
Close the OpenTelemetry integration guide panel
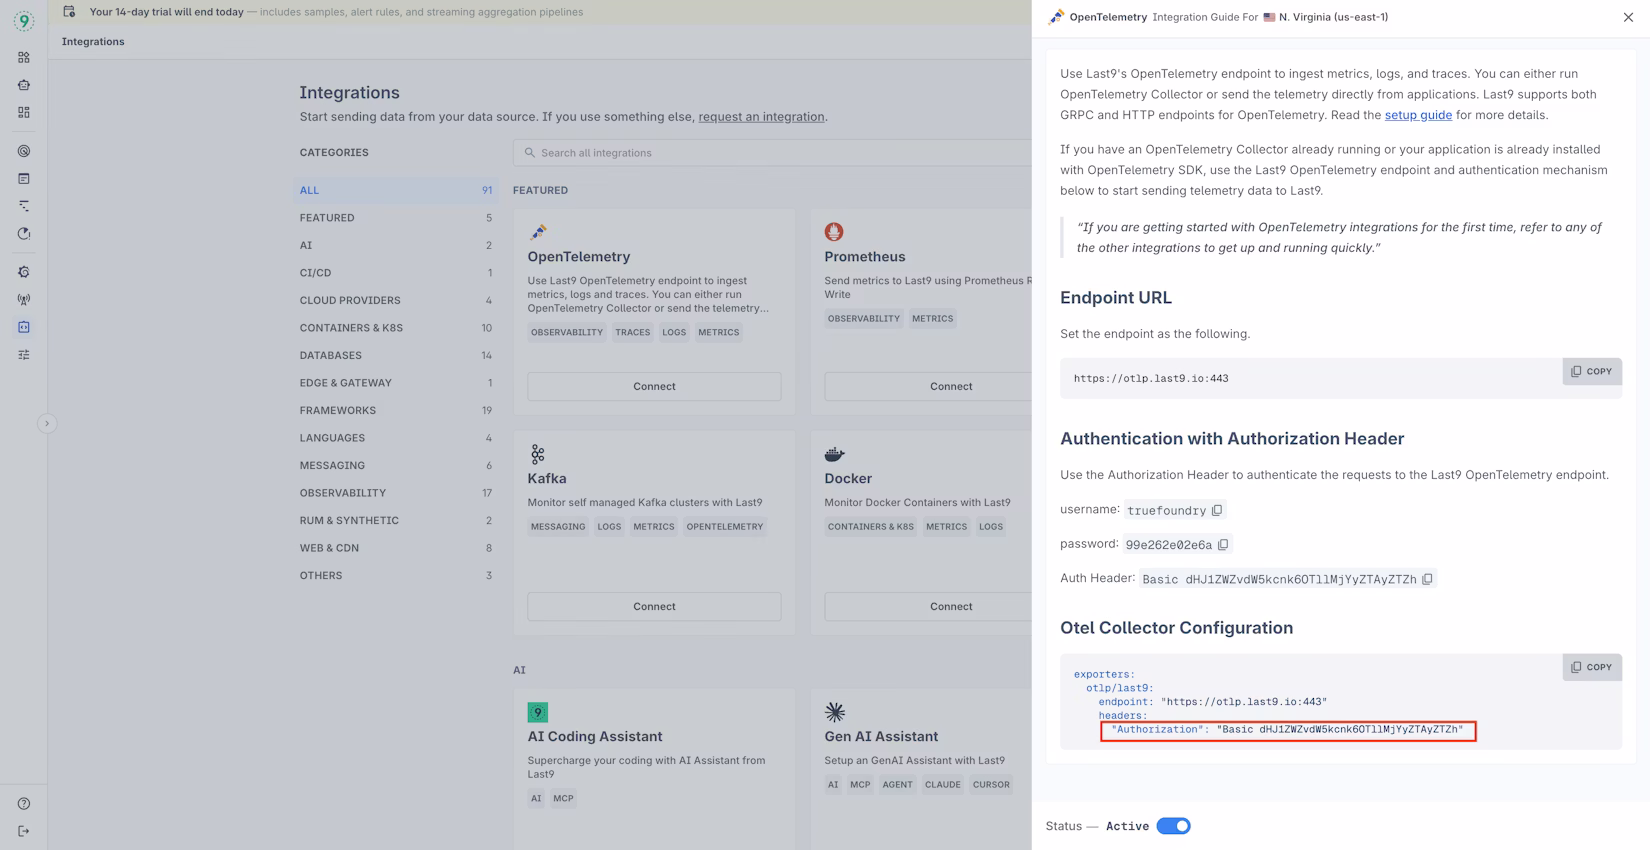1628,17
